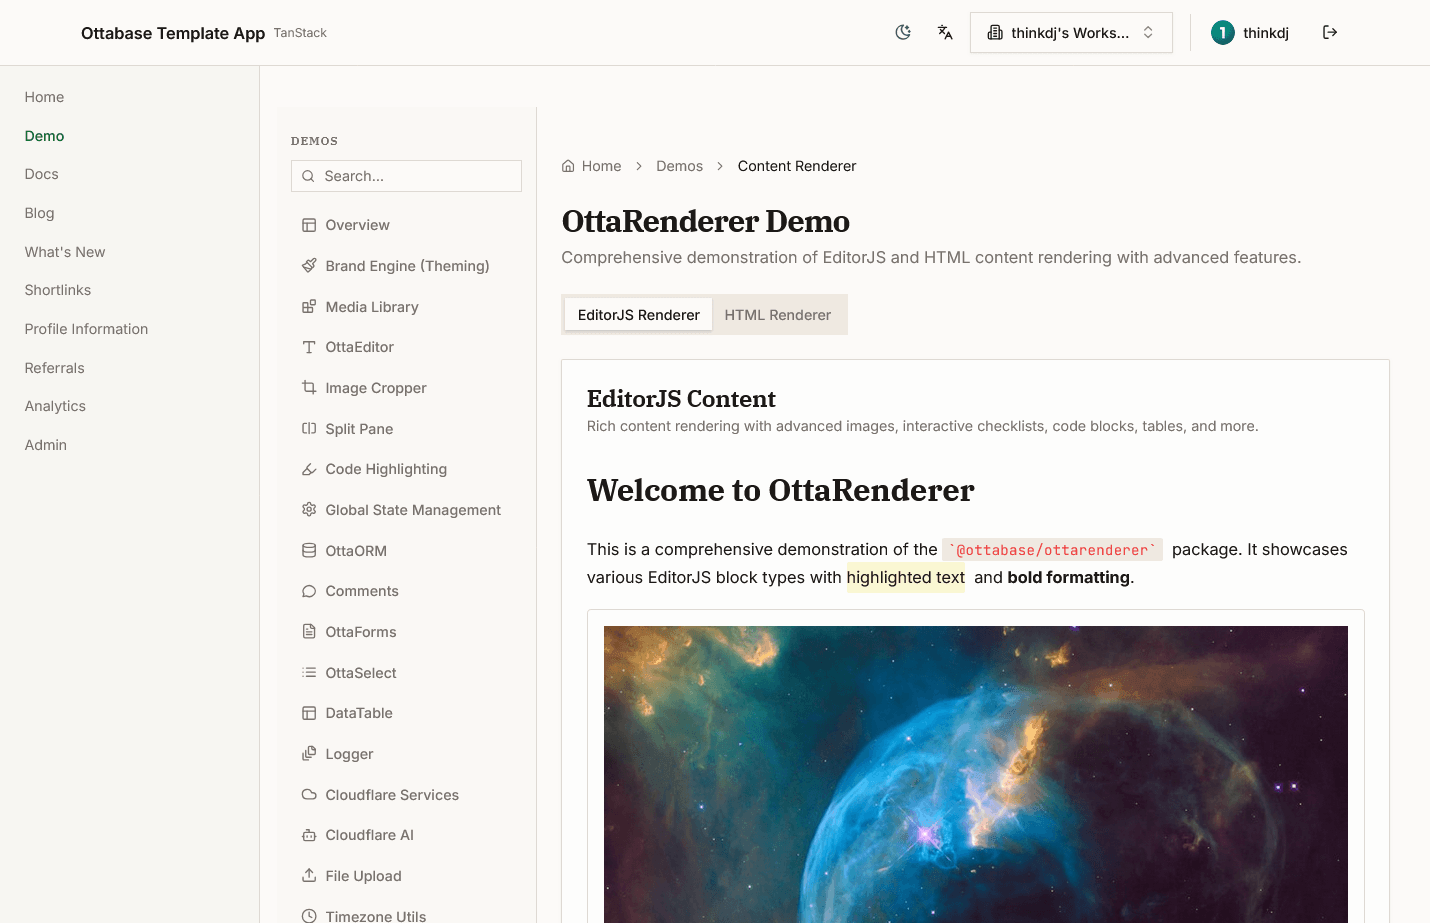Viewport: 1430px width, 923px height.
Task: Click the highlighted text span
Action: point(906,578)
